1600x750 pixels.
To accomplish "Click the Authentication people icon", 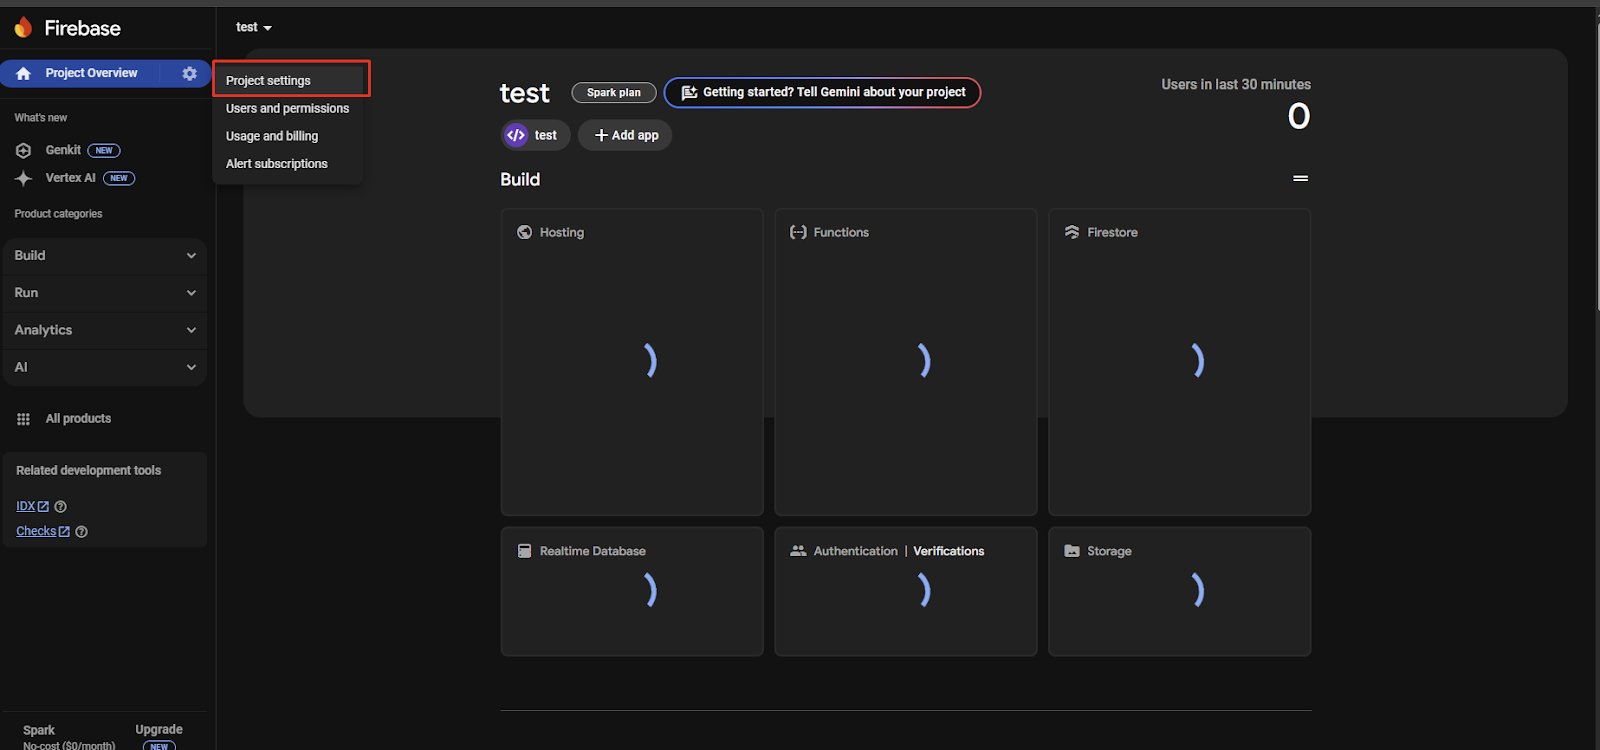I will point(798,551).
